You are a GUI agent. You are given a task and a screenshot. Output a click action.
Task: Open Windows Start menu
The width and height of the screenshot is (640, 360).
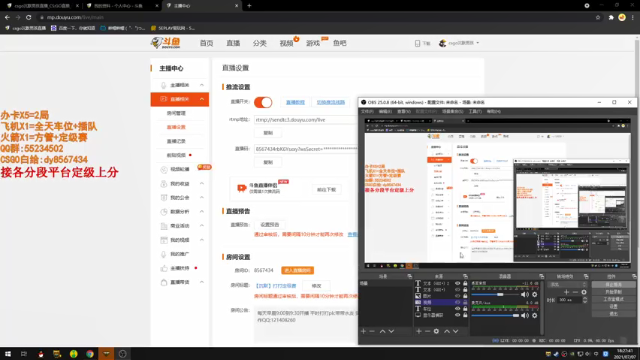click(8, 354)
